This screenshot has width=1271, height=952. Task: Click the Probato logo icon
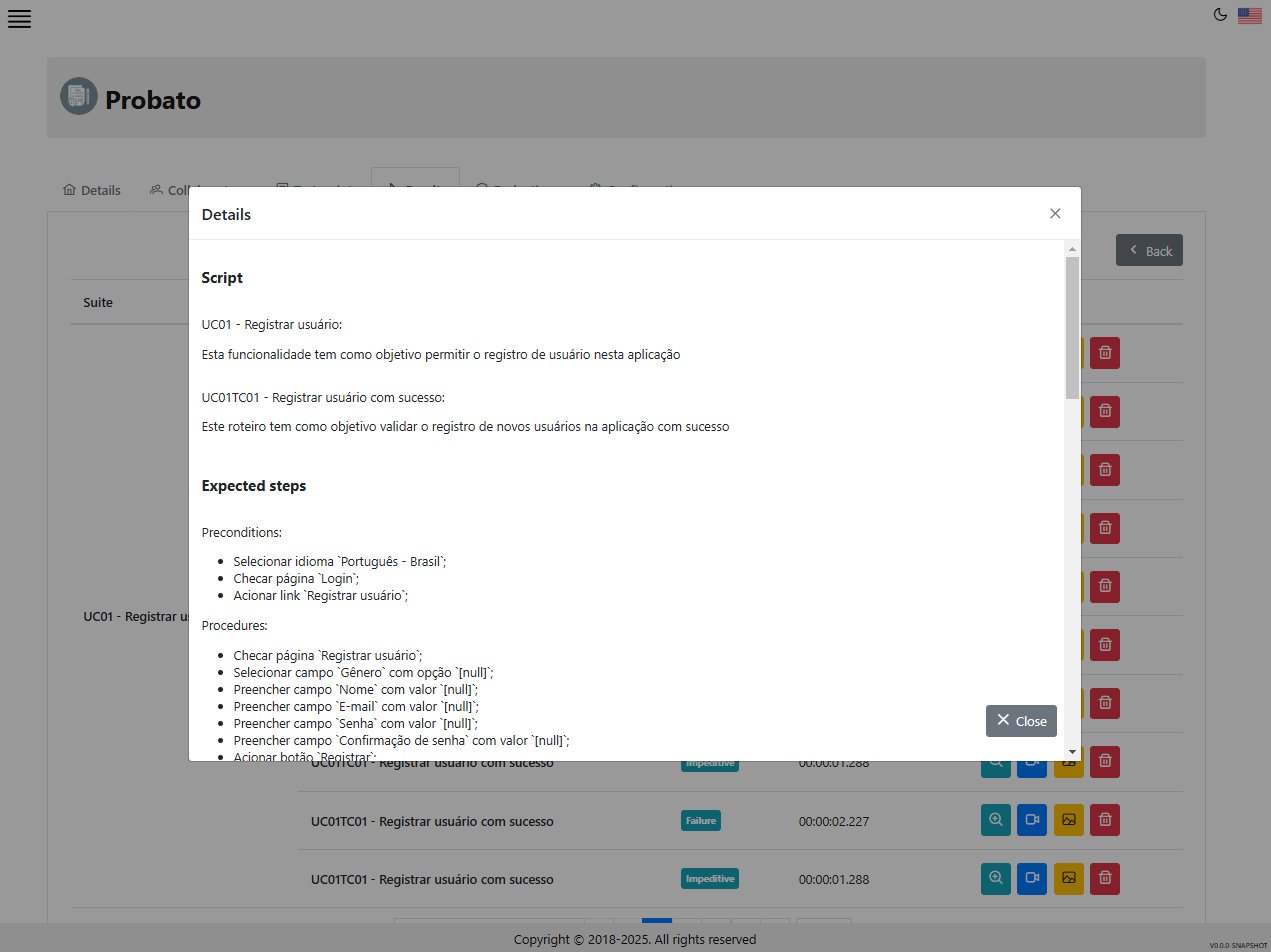point(79,97)
